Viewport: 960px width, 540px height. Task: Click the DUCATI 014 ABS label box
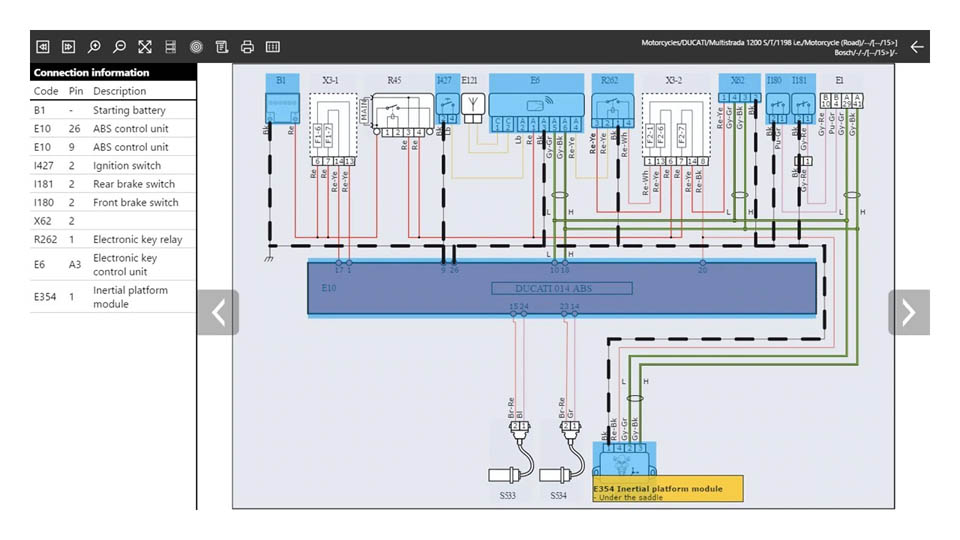(x=561, y=288)
